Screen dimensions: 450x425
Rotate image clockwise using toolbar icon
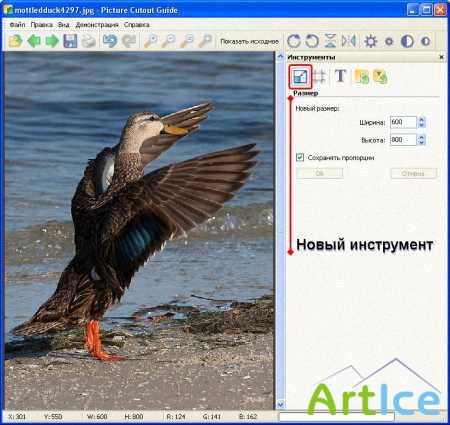(x=294, y=41)
